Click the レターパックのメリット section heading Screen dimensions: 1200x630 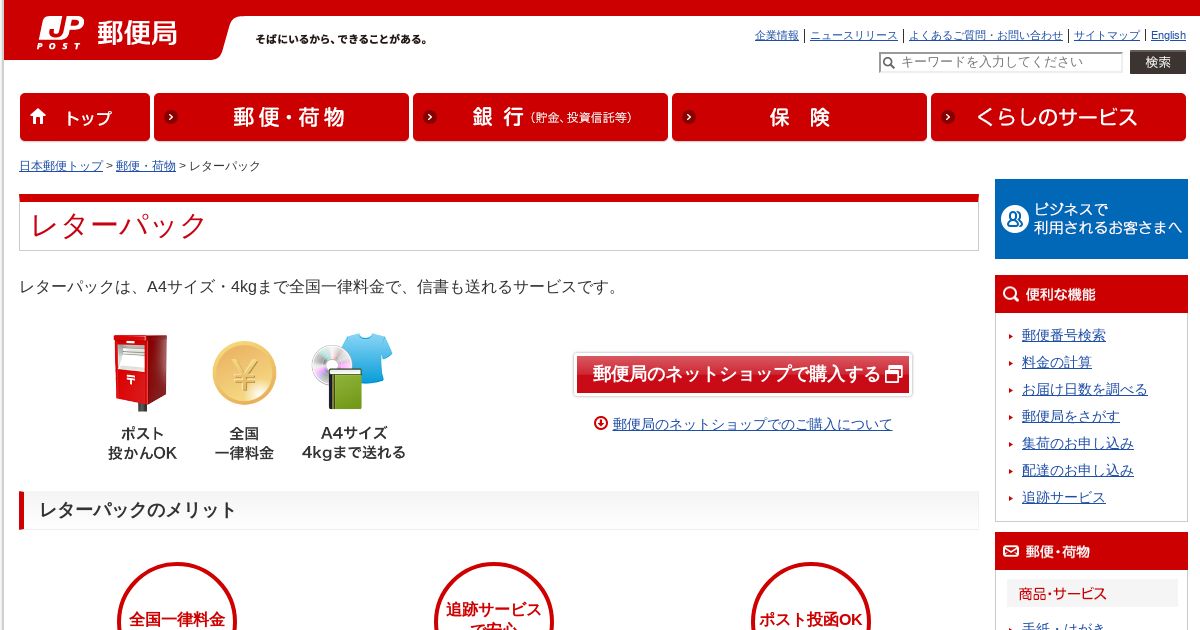tap(138, 510)
